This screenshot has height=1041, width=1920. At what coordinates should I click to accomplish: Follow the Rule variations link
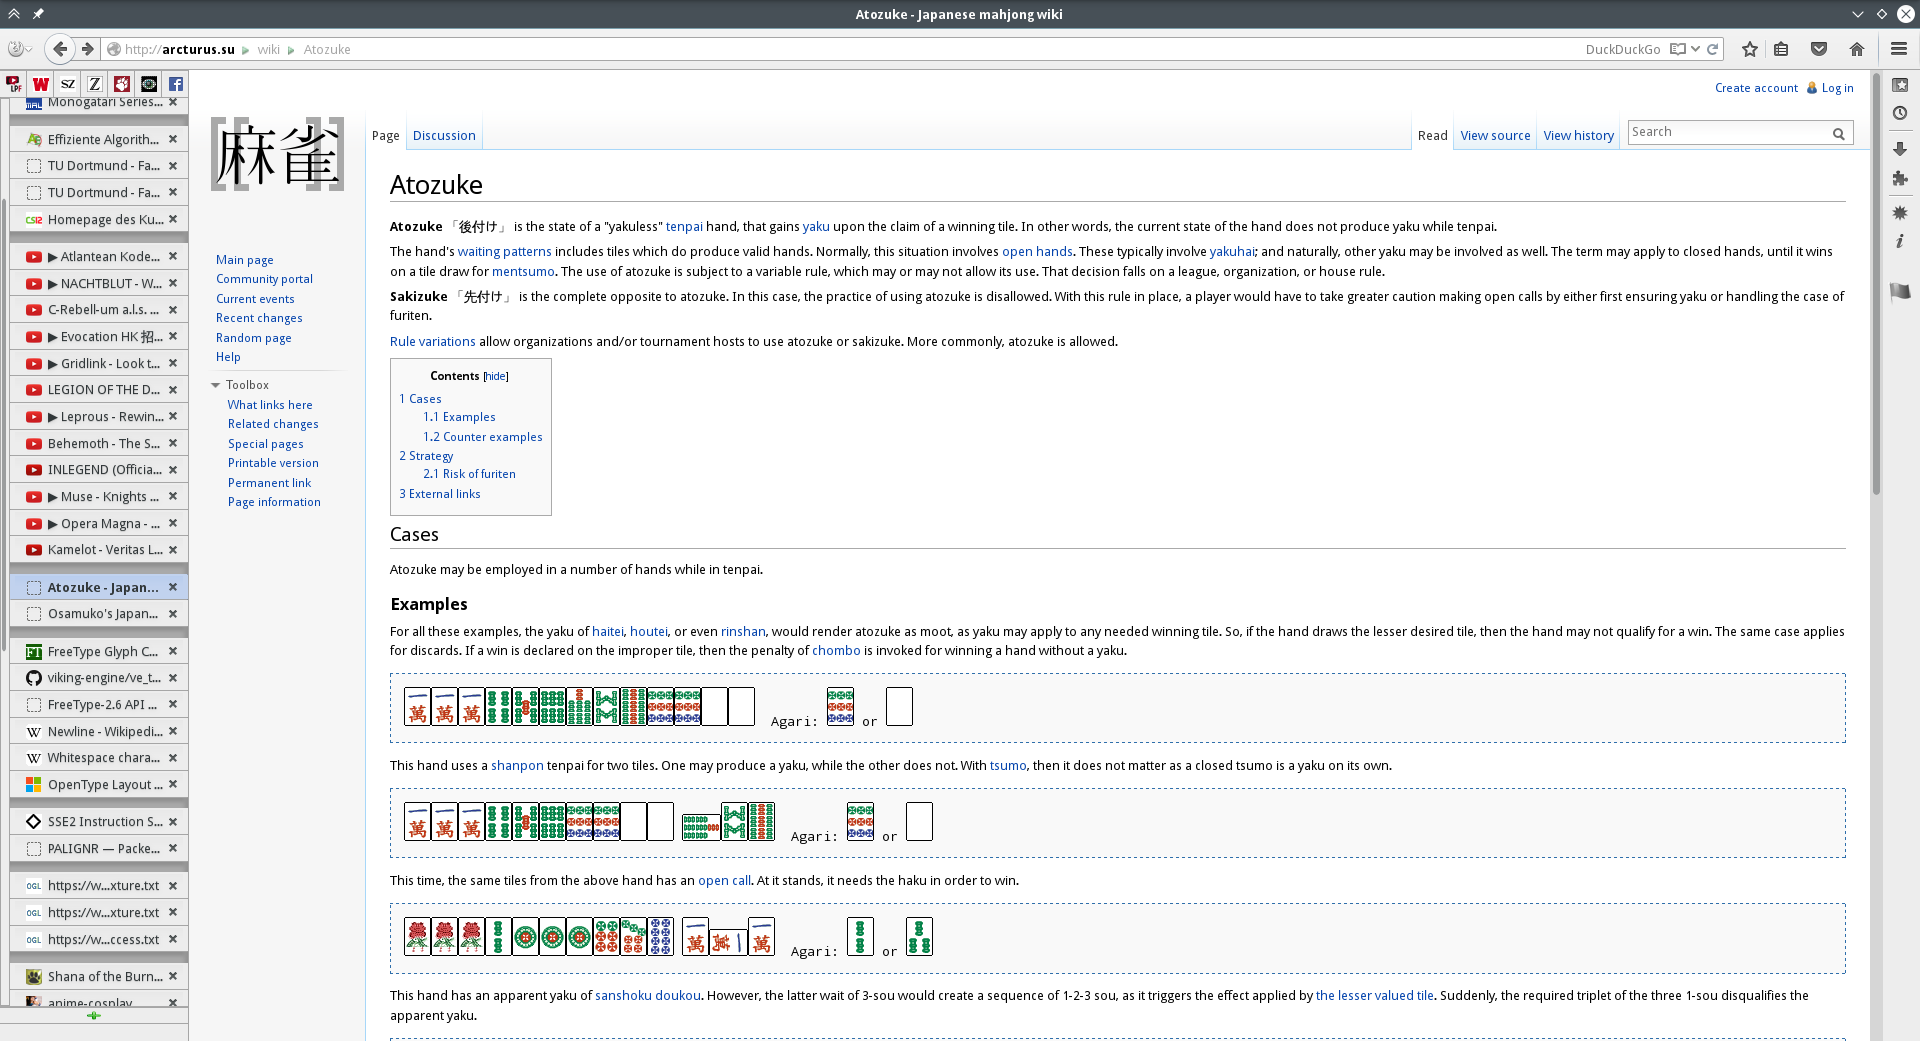point(432,342)
